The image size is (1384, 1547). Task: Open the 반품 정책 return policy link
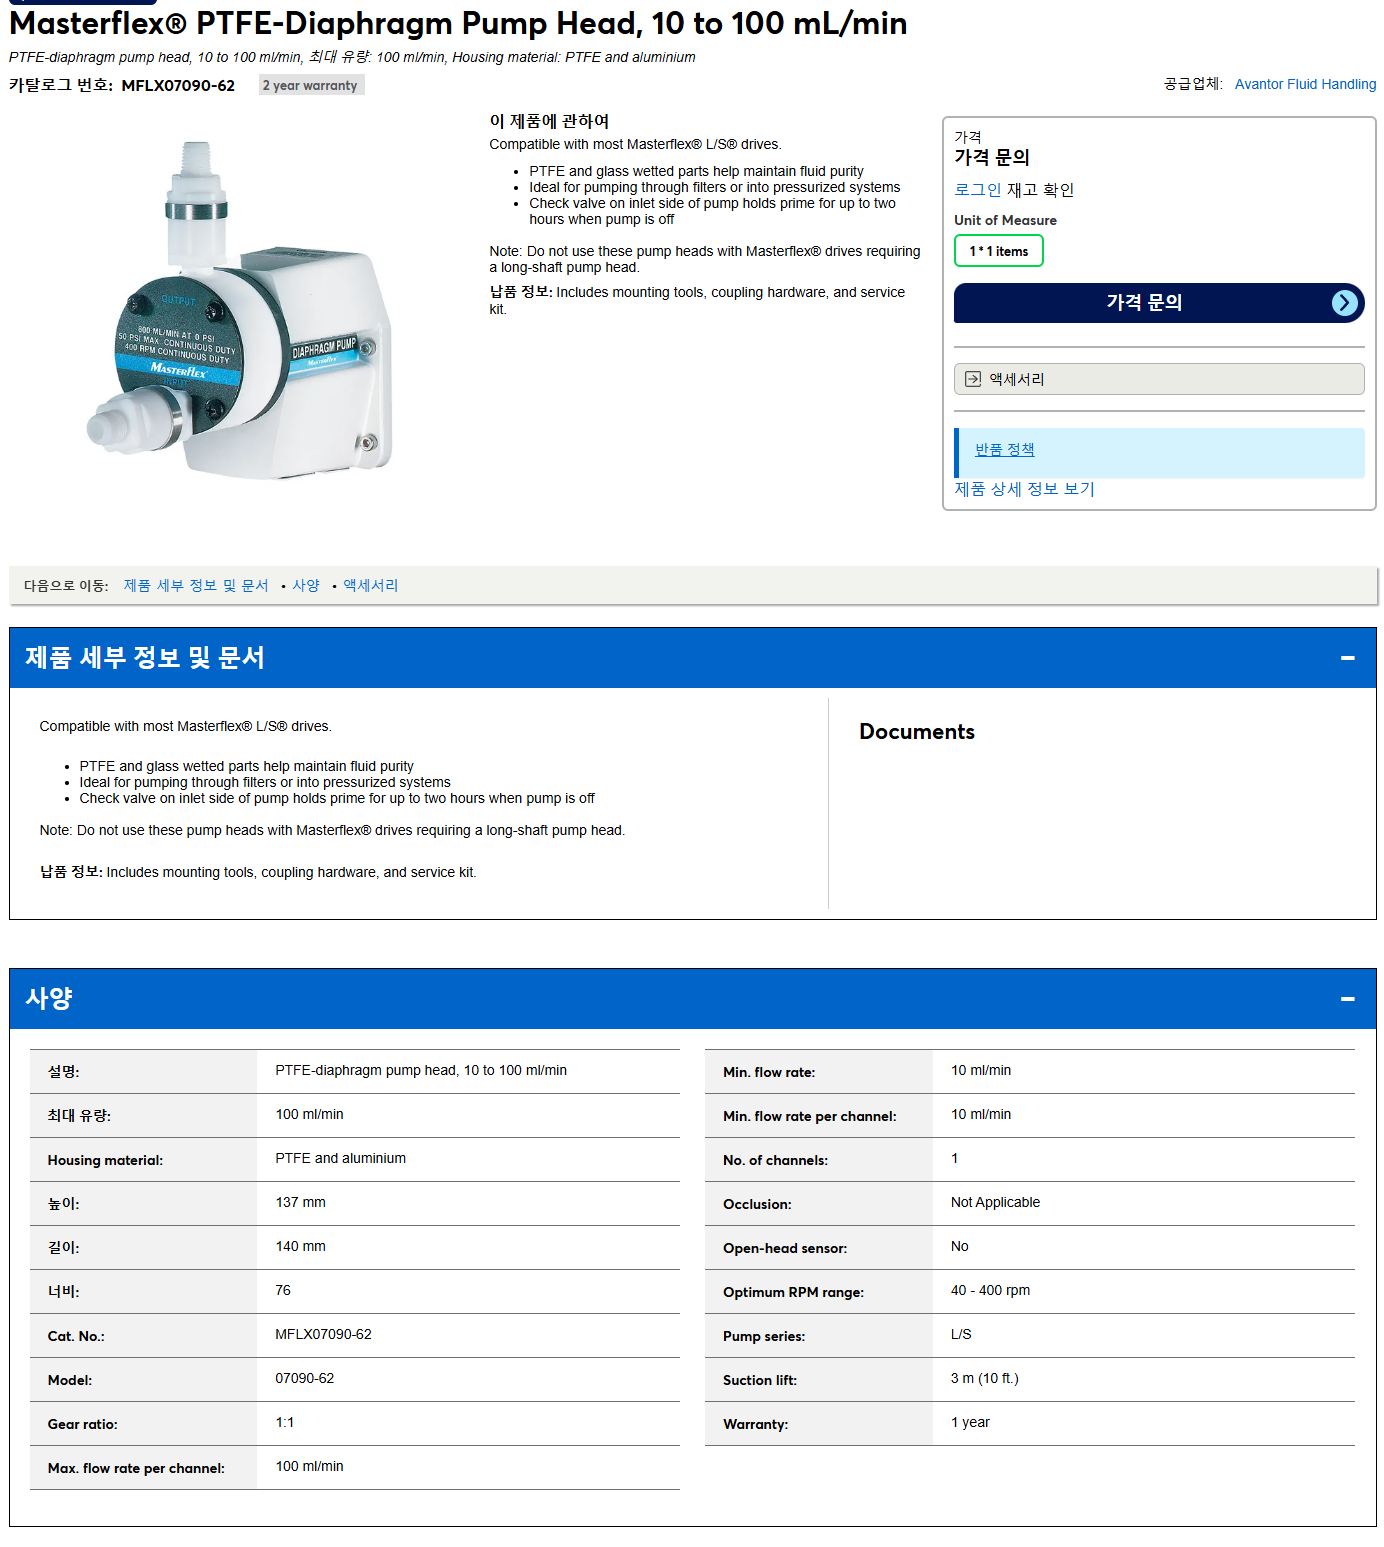point(1005,450)
